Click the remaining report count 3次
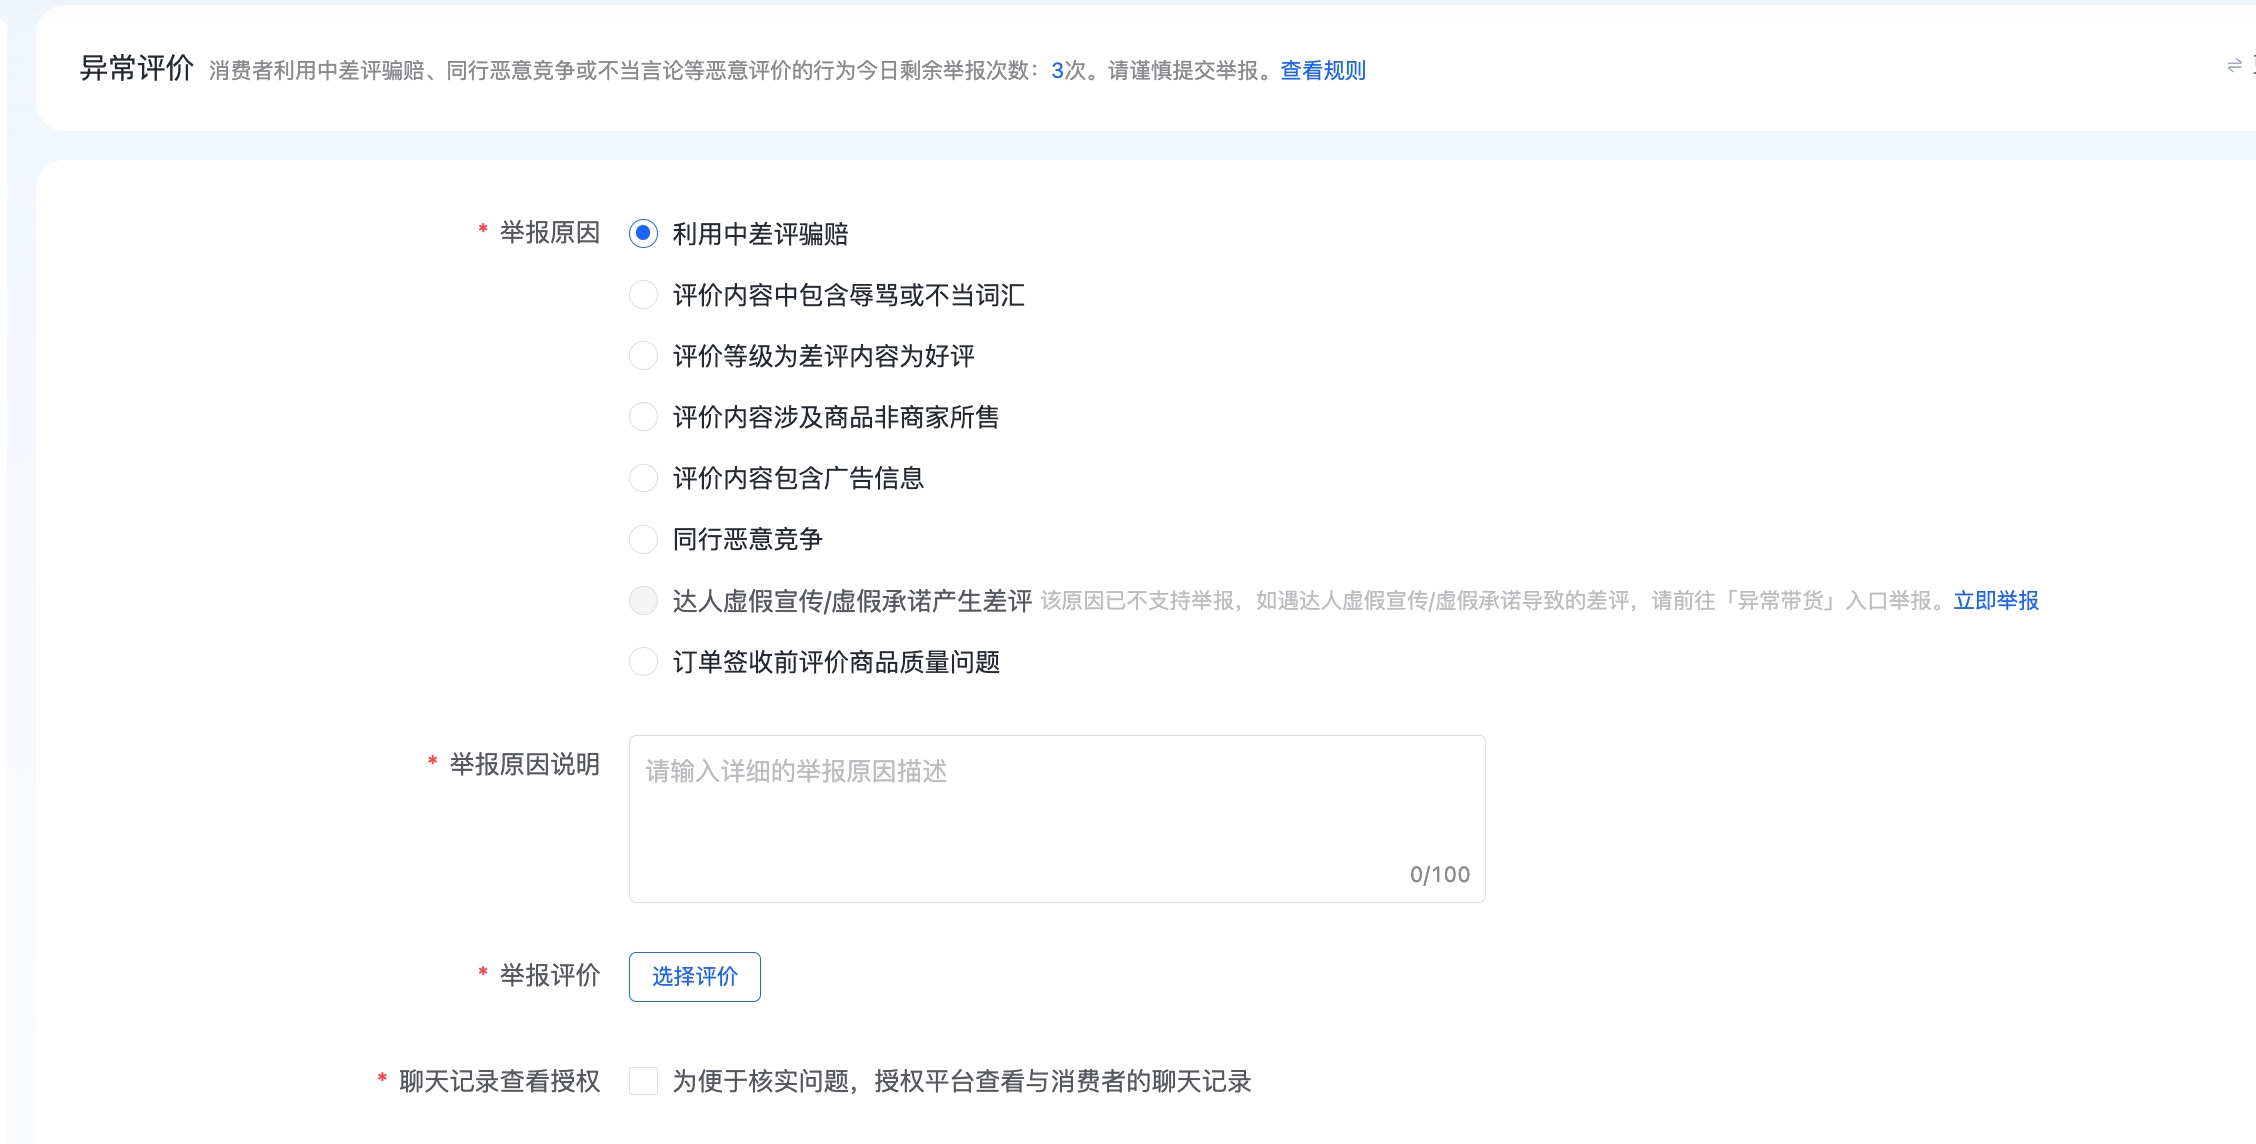This screenshot has width=2256, height=1144. pos(1068,70)
